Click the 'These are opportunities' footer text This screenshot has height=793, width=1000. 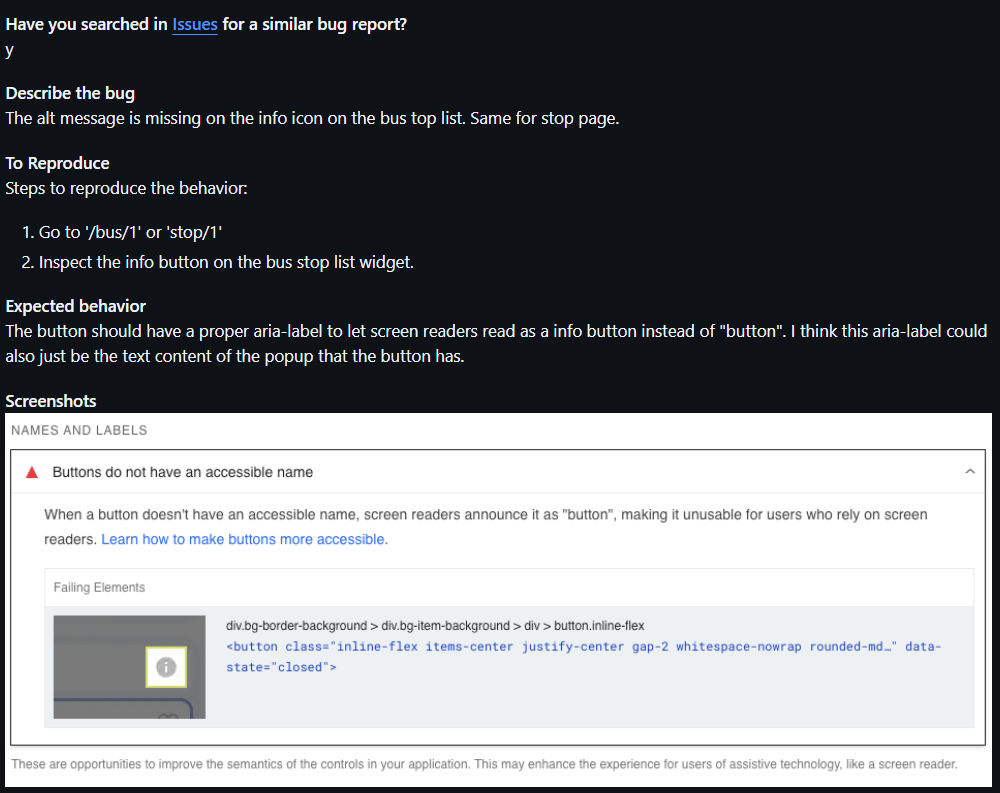coord(484,765)
